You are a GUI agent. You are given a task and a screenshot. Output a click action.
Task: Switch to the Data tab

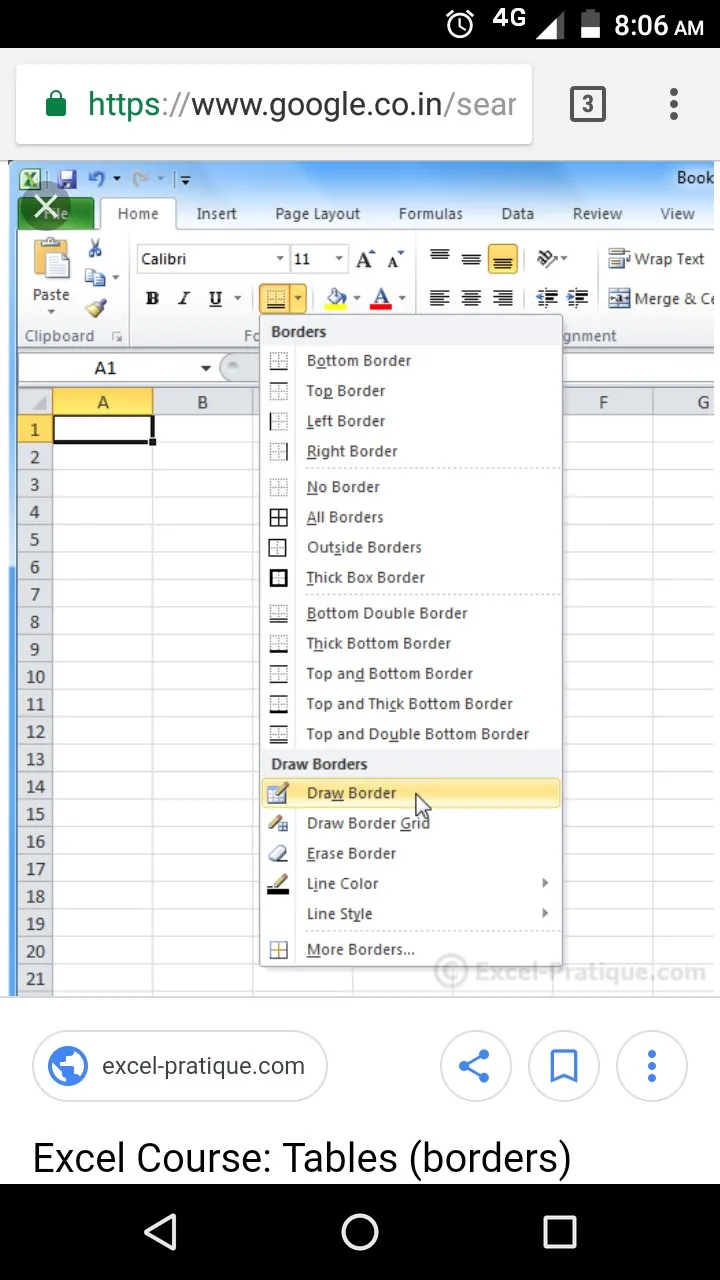click(x=517, y=213)
